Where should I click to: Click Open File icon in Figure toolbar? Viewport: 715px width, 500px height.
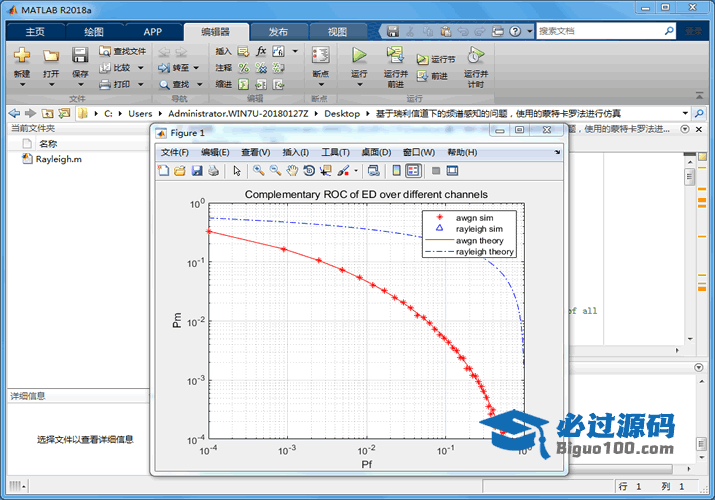click(180, 170)
